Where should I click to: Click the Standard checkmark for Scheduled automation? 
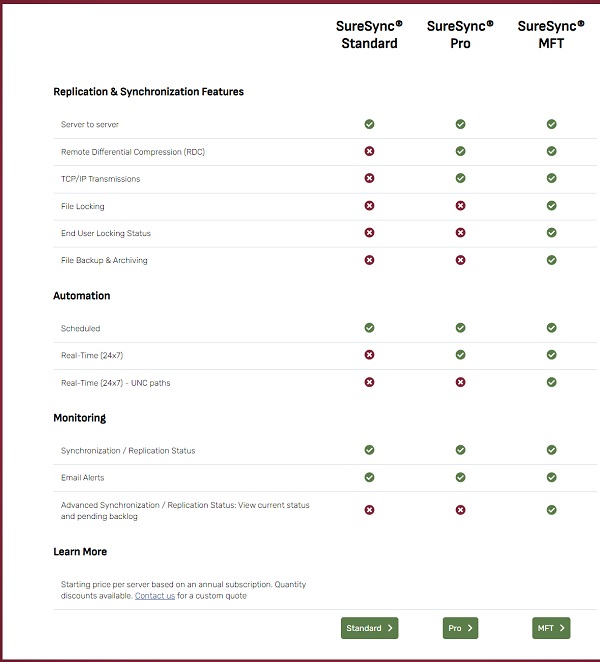point(369,328)
